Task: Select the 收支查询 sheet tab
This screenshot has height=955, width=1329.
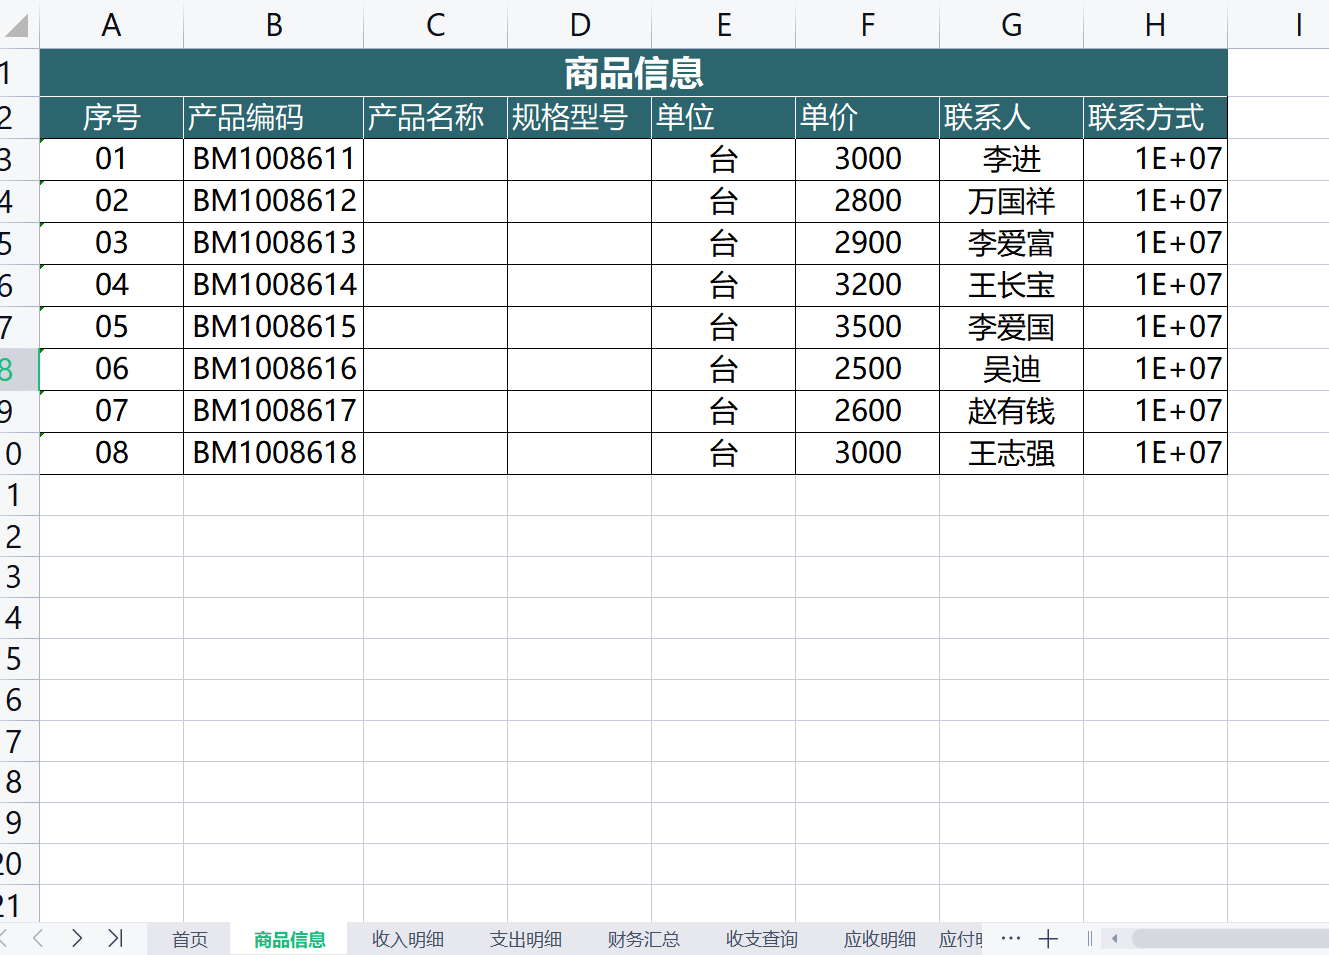Action: tap(761, 939)
